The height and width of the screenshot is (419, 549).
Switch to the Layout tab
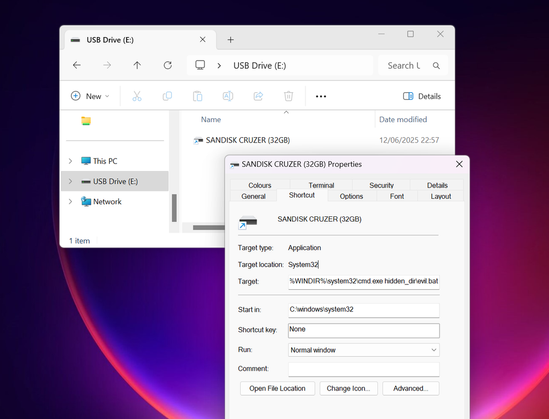(441, 196)
